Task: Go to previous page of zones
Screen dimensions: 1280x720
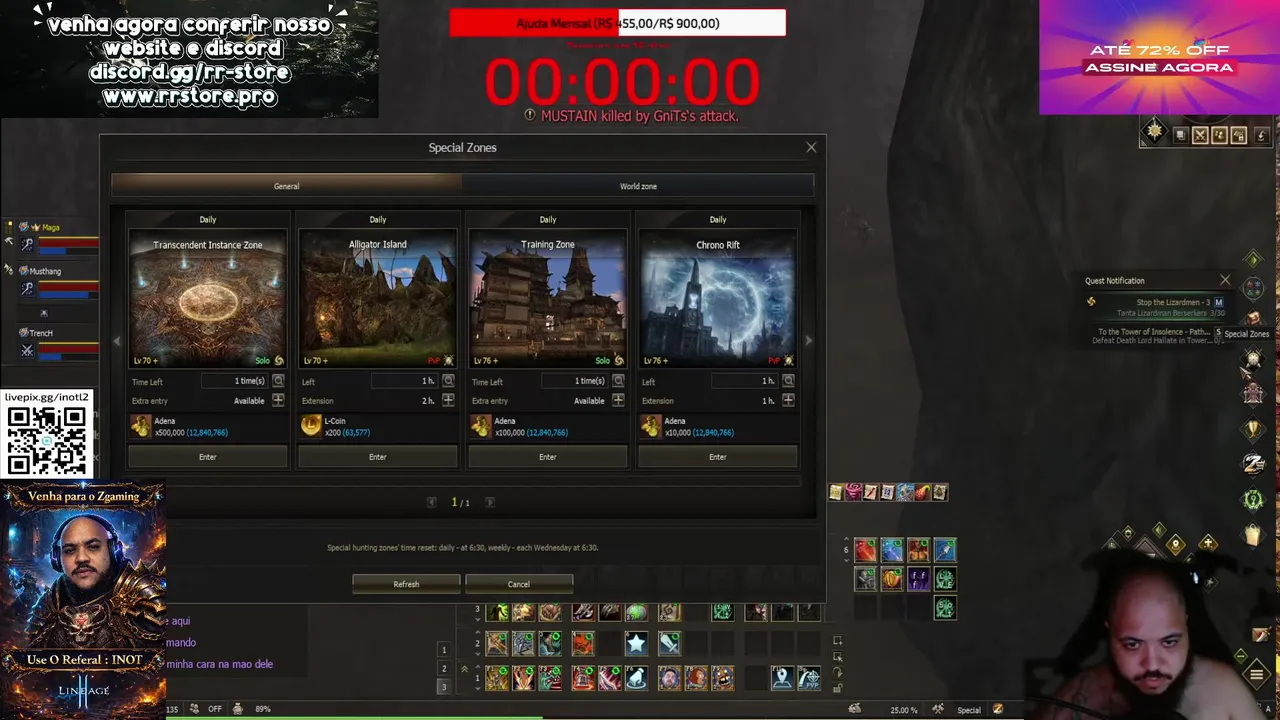Action: point(431,502)
